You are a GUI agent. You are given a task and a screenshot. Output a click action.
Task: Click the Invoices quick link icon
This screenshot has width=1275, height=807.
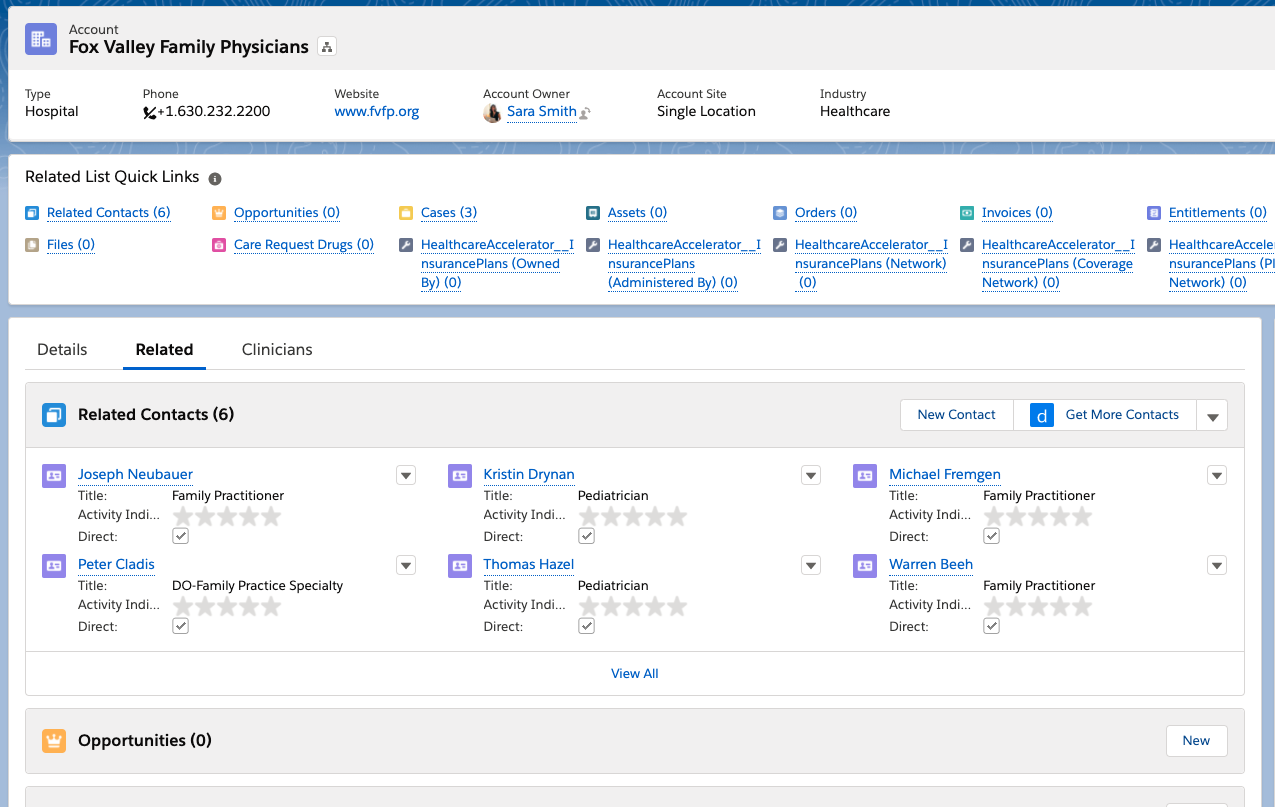pos(967,213)
